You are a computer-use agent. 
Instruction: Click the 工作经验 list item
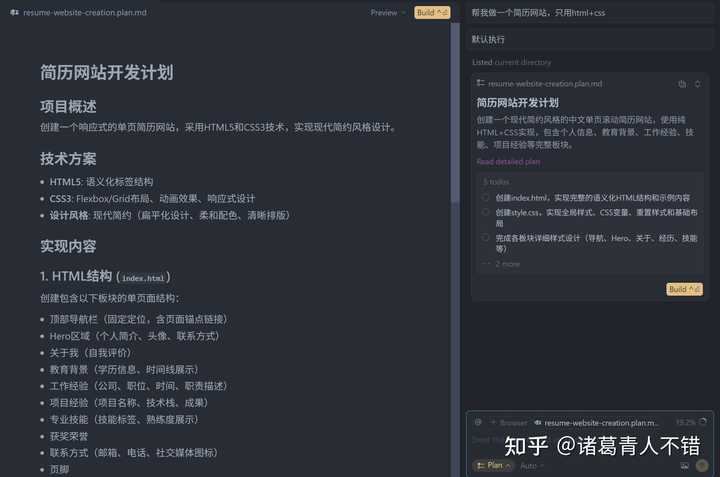tap(138, 386)
